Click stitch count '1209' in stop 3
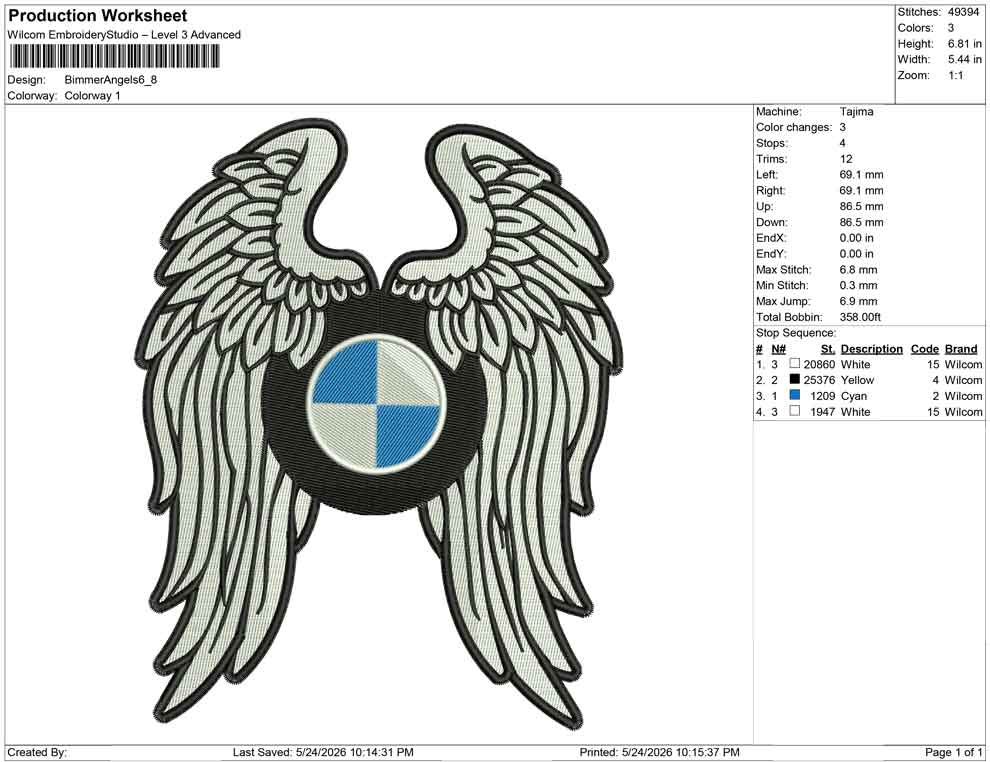This screenshot has height=762, width=990. 822,396
